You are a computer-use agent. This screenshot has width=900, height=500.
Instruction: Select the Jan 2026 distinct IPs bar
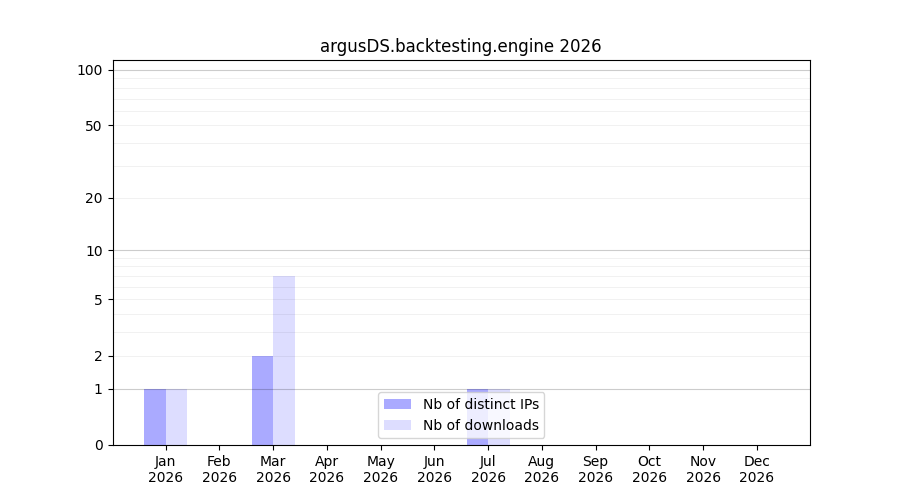pyautogui.click(x=155, y=417)
